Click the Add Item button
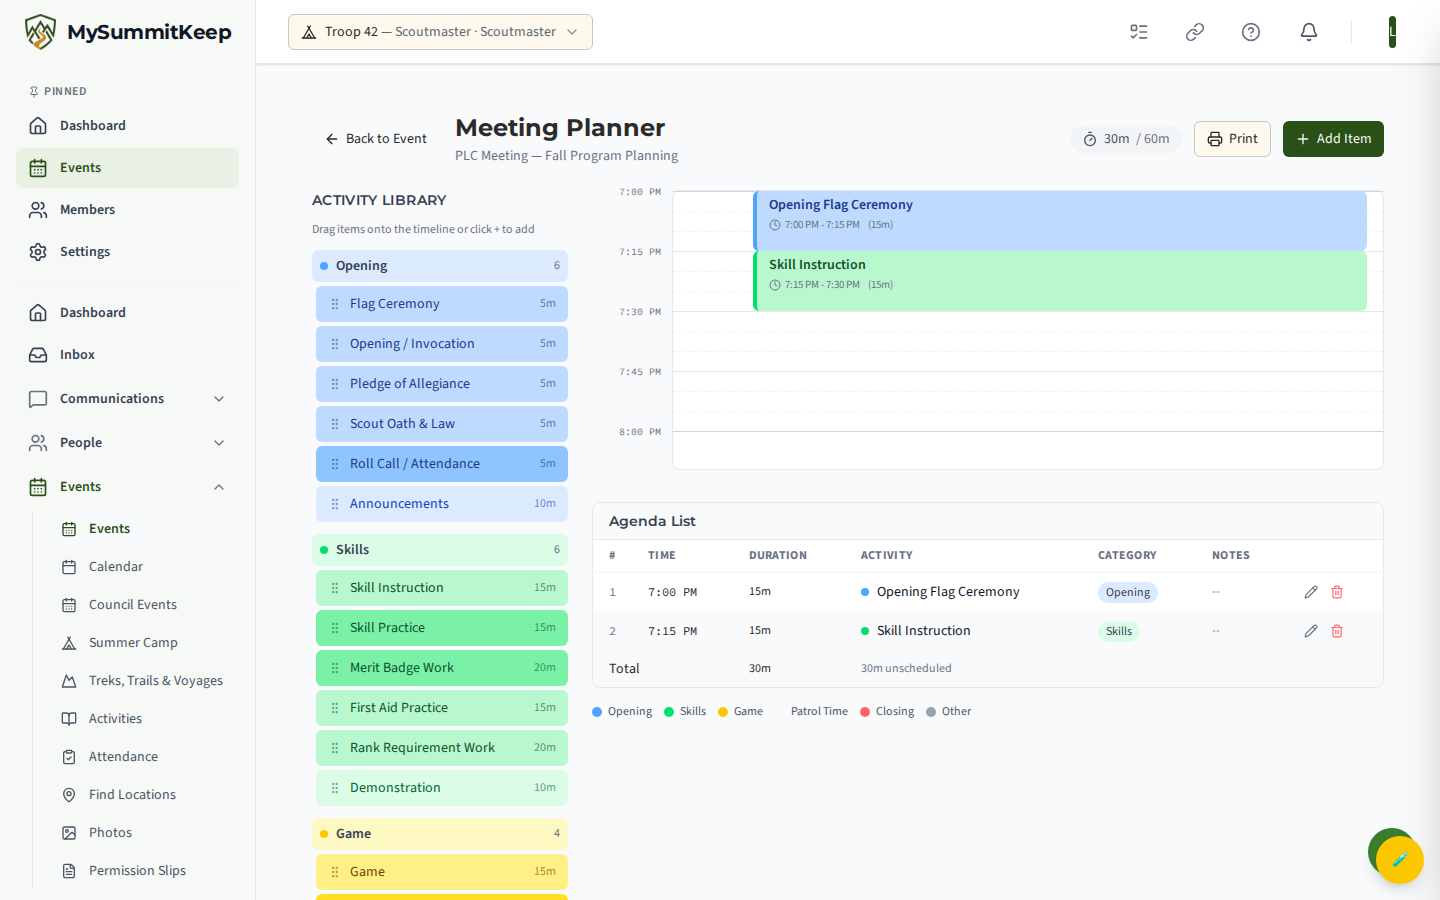The image size is (1440, 900). click(1333, 139)
